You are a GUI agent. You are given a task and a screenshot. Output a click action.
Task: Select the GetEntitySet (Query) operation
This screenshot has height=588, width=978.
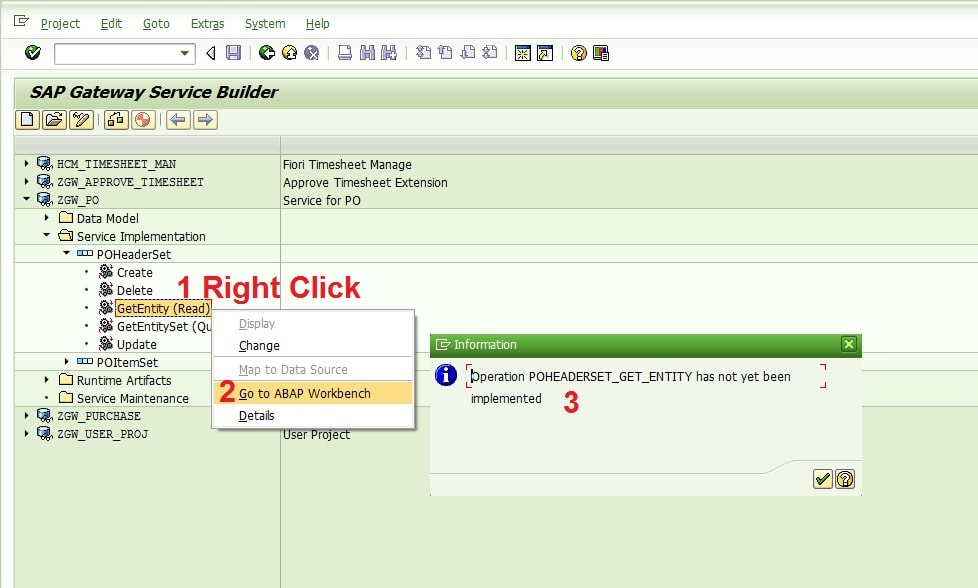coord(164,327)
